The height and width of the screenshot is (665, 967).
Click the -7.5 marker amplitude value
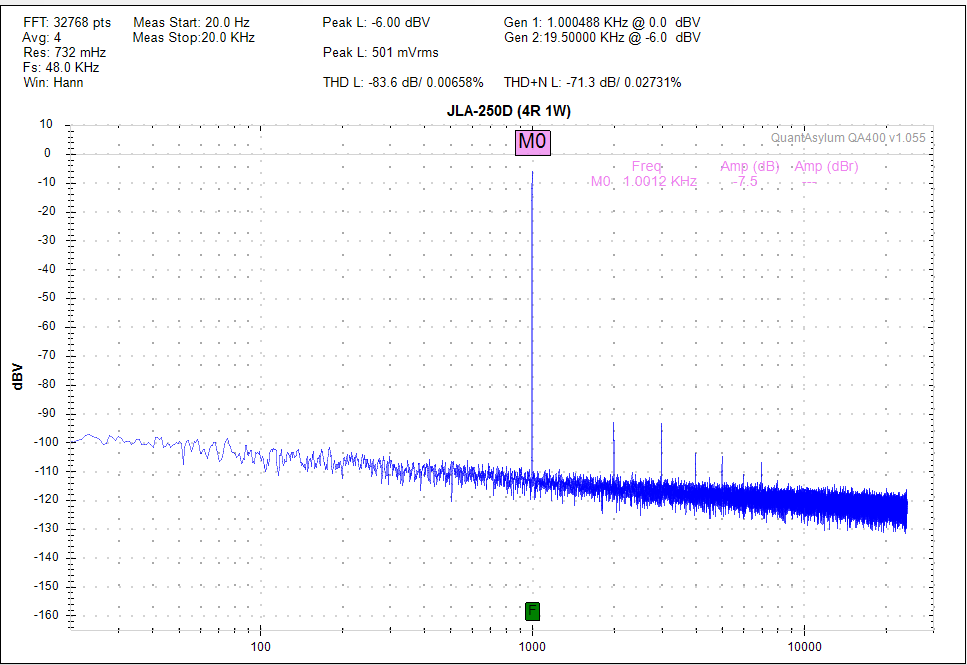point(744,181)
